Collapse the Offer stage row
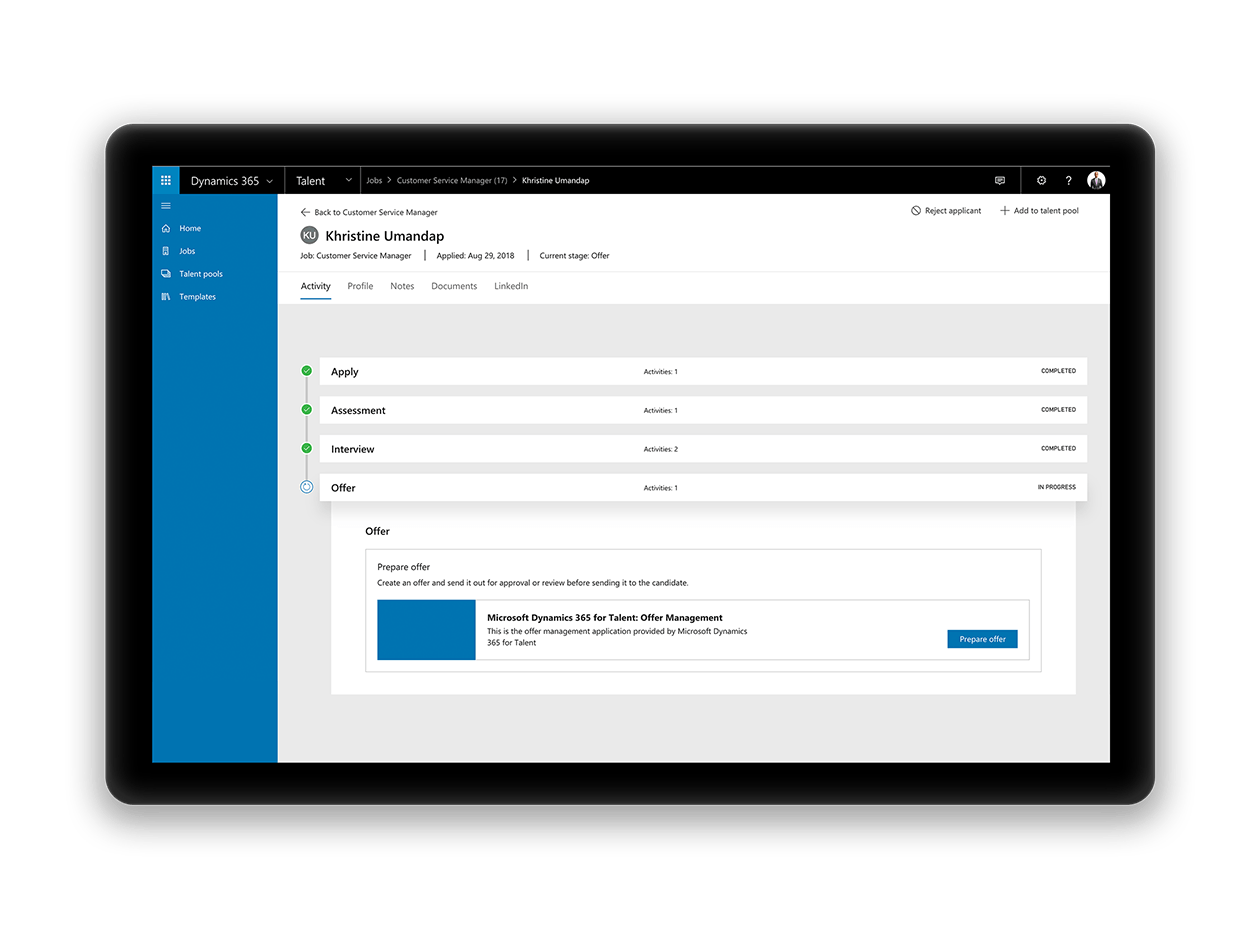Viewport: 1260px width, 944px height. click(703, 488)
